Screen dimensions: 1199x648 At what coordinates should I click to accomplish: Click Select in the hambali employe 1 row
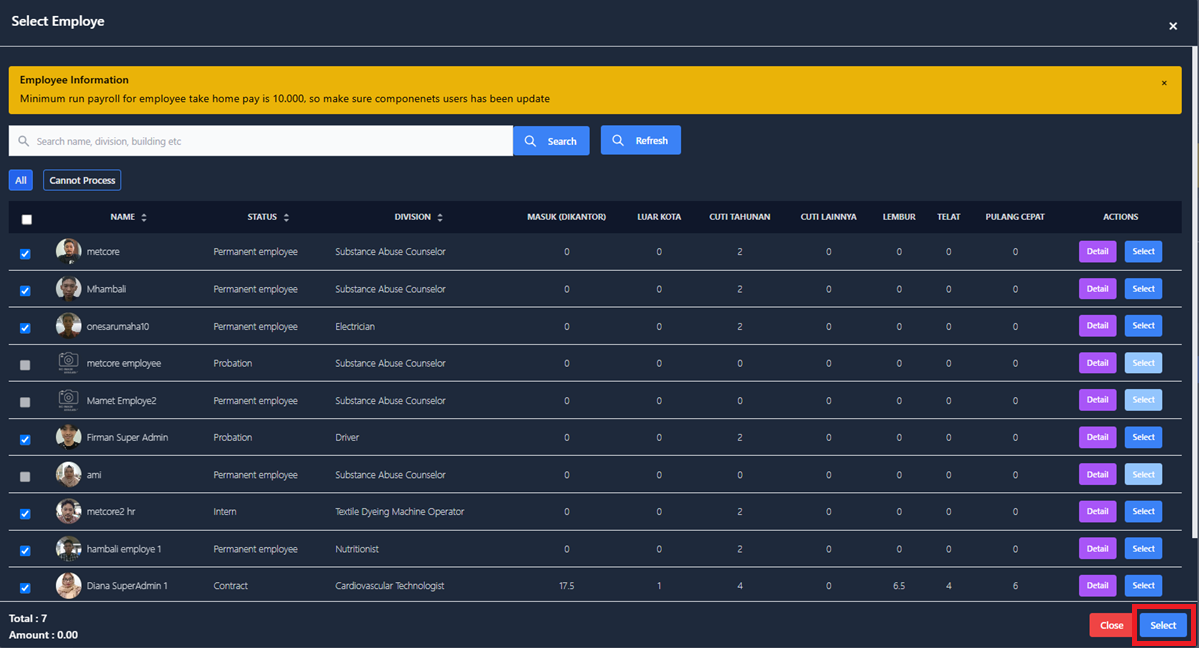click(x=1143, y=549)
